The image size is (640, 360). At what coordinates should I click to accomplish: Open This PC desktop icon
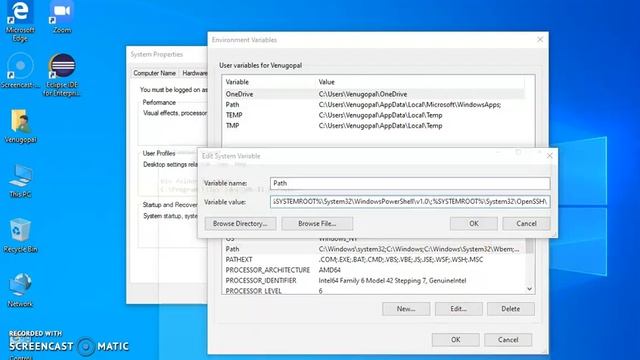[x=20, y=180]
